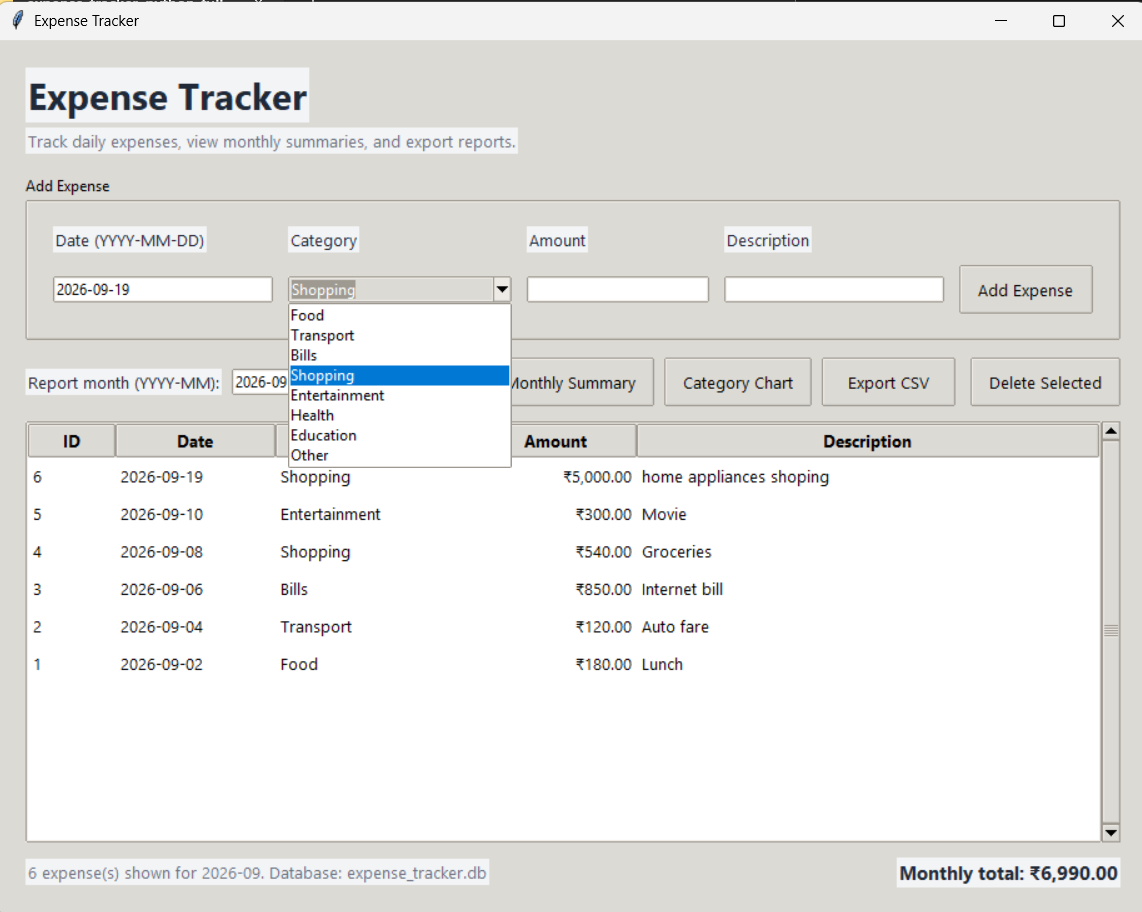Maximize the Expense Tracker window
Screen dimensions: 1142x912
[1059, 20]
